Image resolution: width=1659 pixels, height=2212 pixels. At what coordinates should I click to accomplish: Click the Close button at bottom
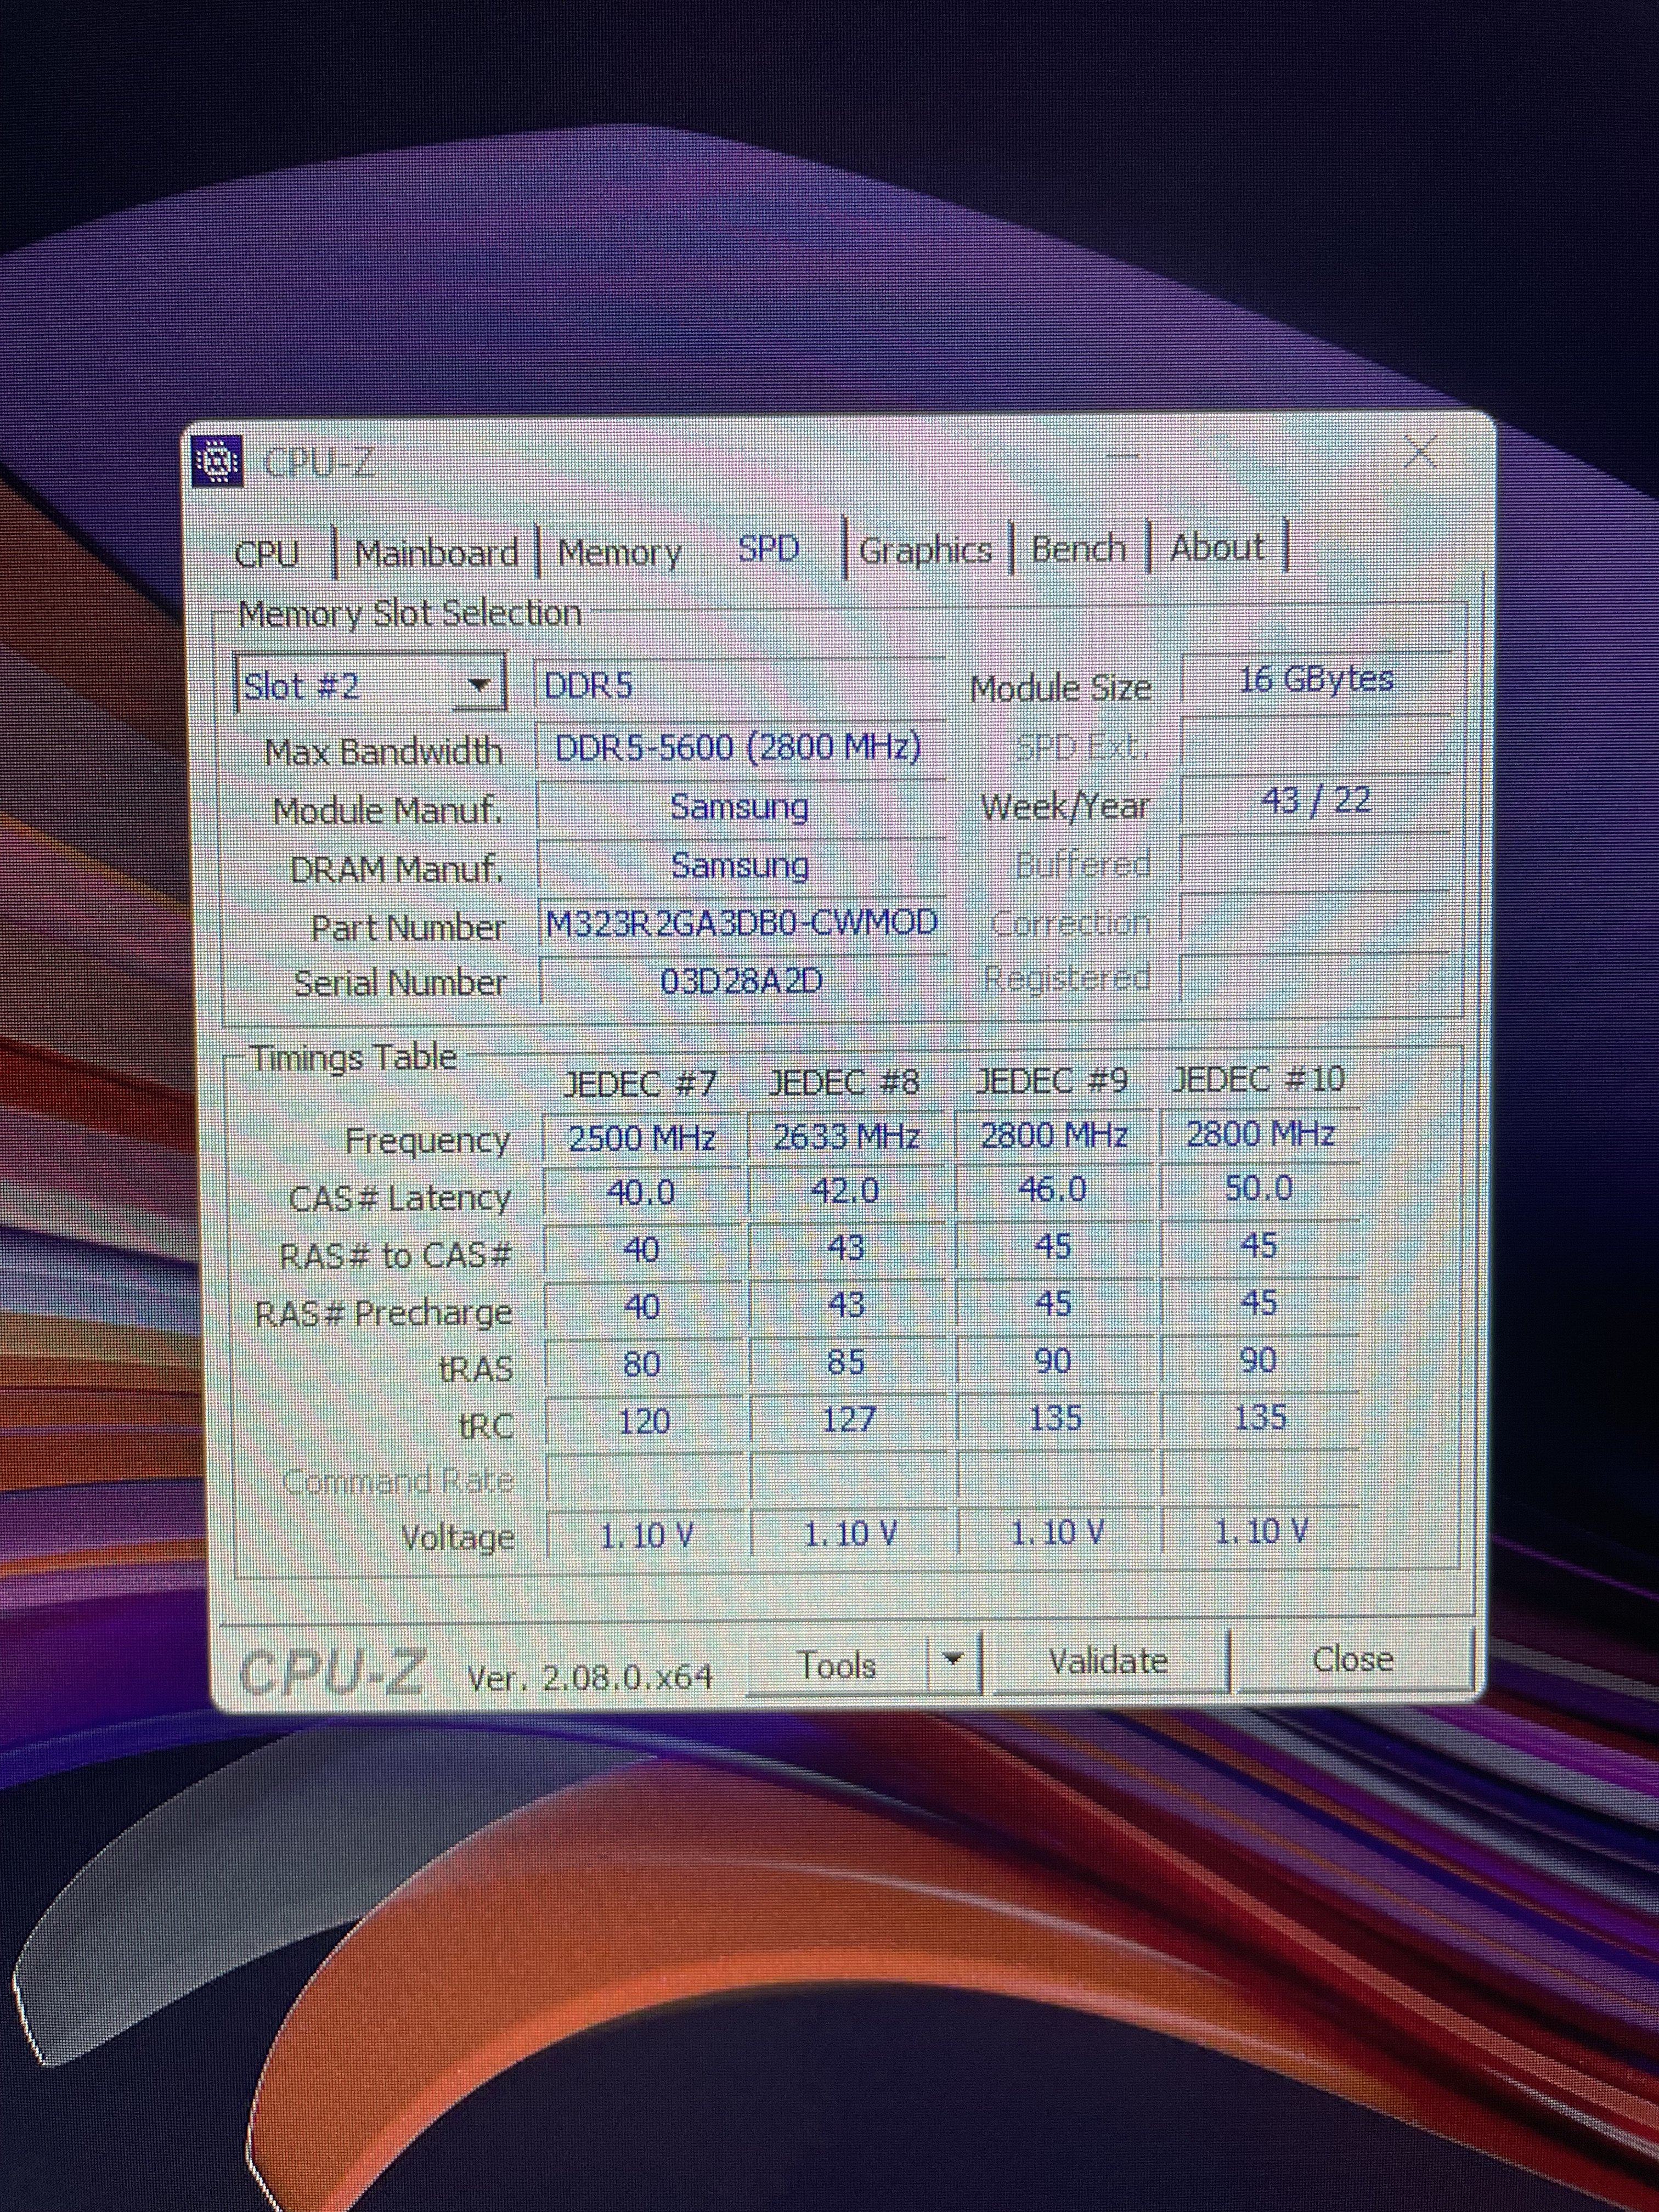pos(1353,1659)
